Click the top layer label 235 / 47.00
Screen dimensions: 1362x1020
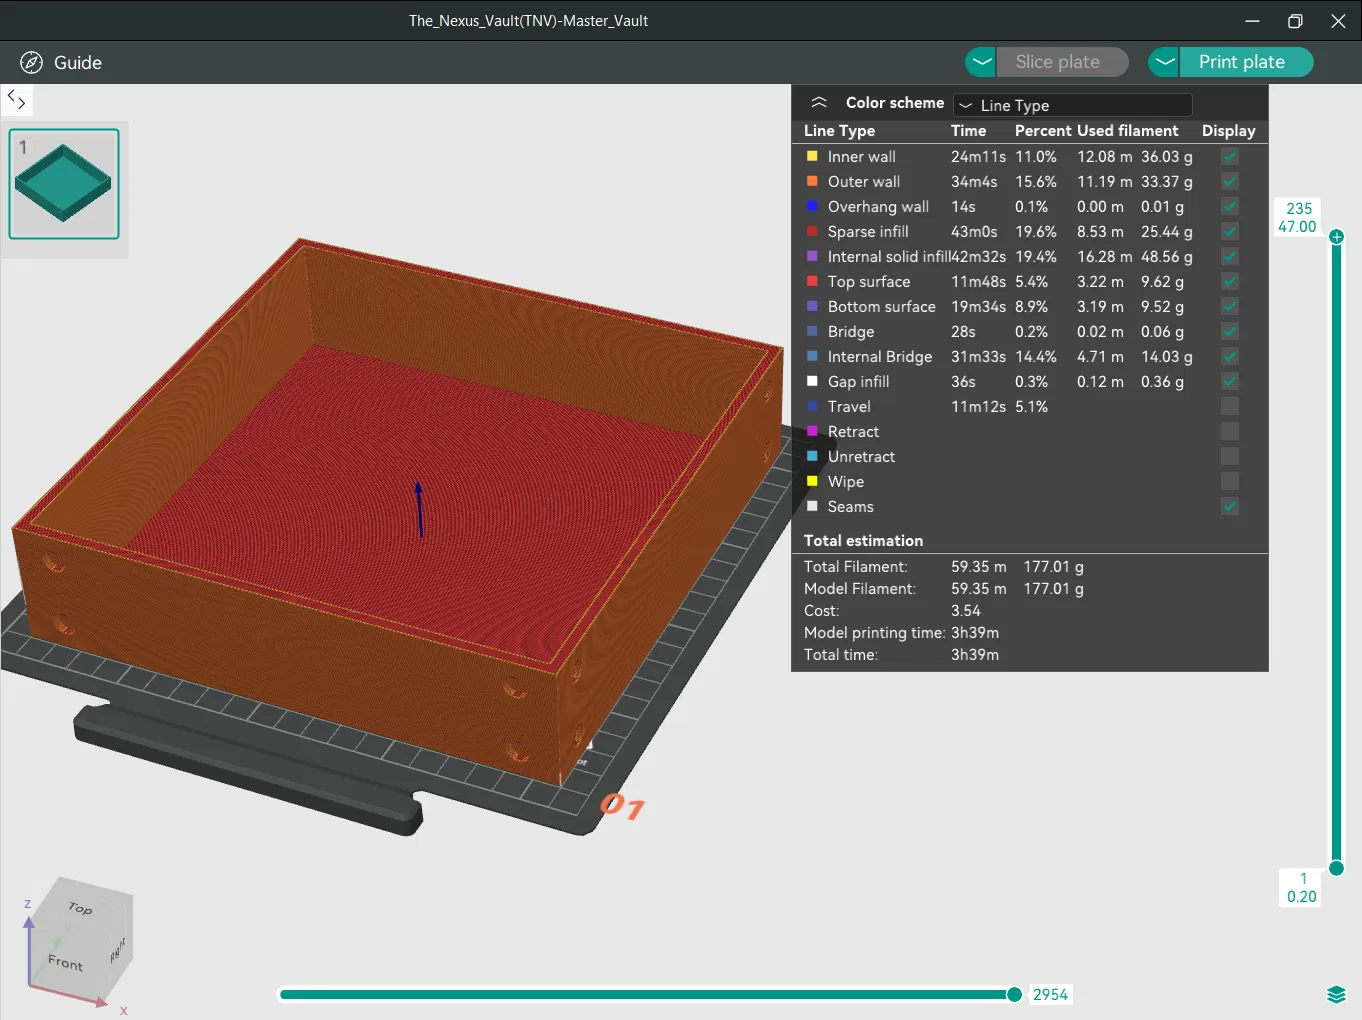(1297, 217)
